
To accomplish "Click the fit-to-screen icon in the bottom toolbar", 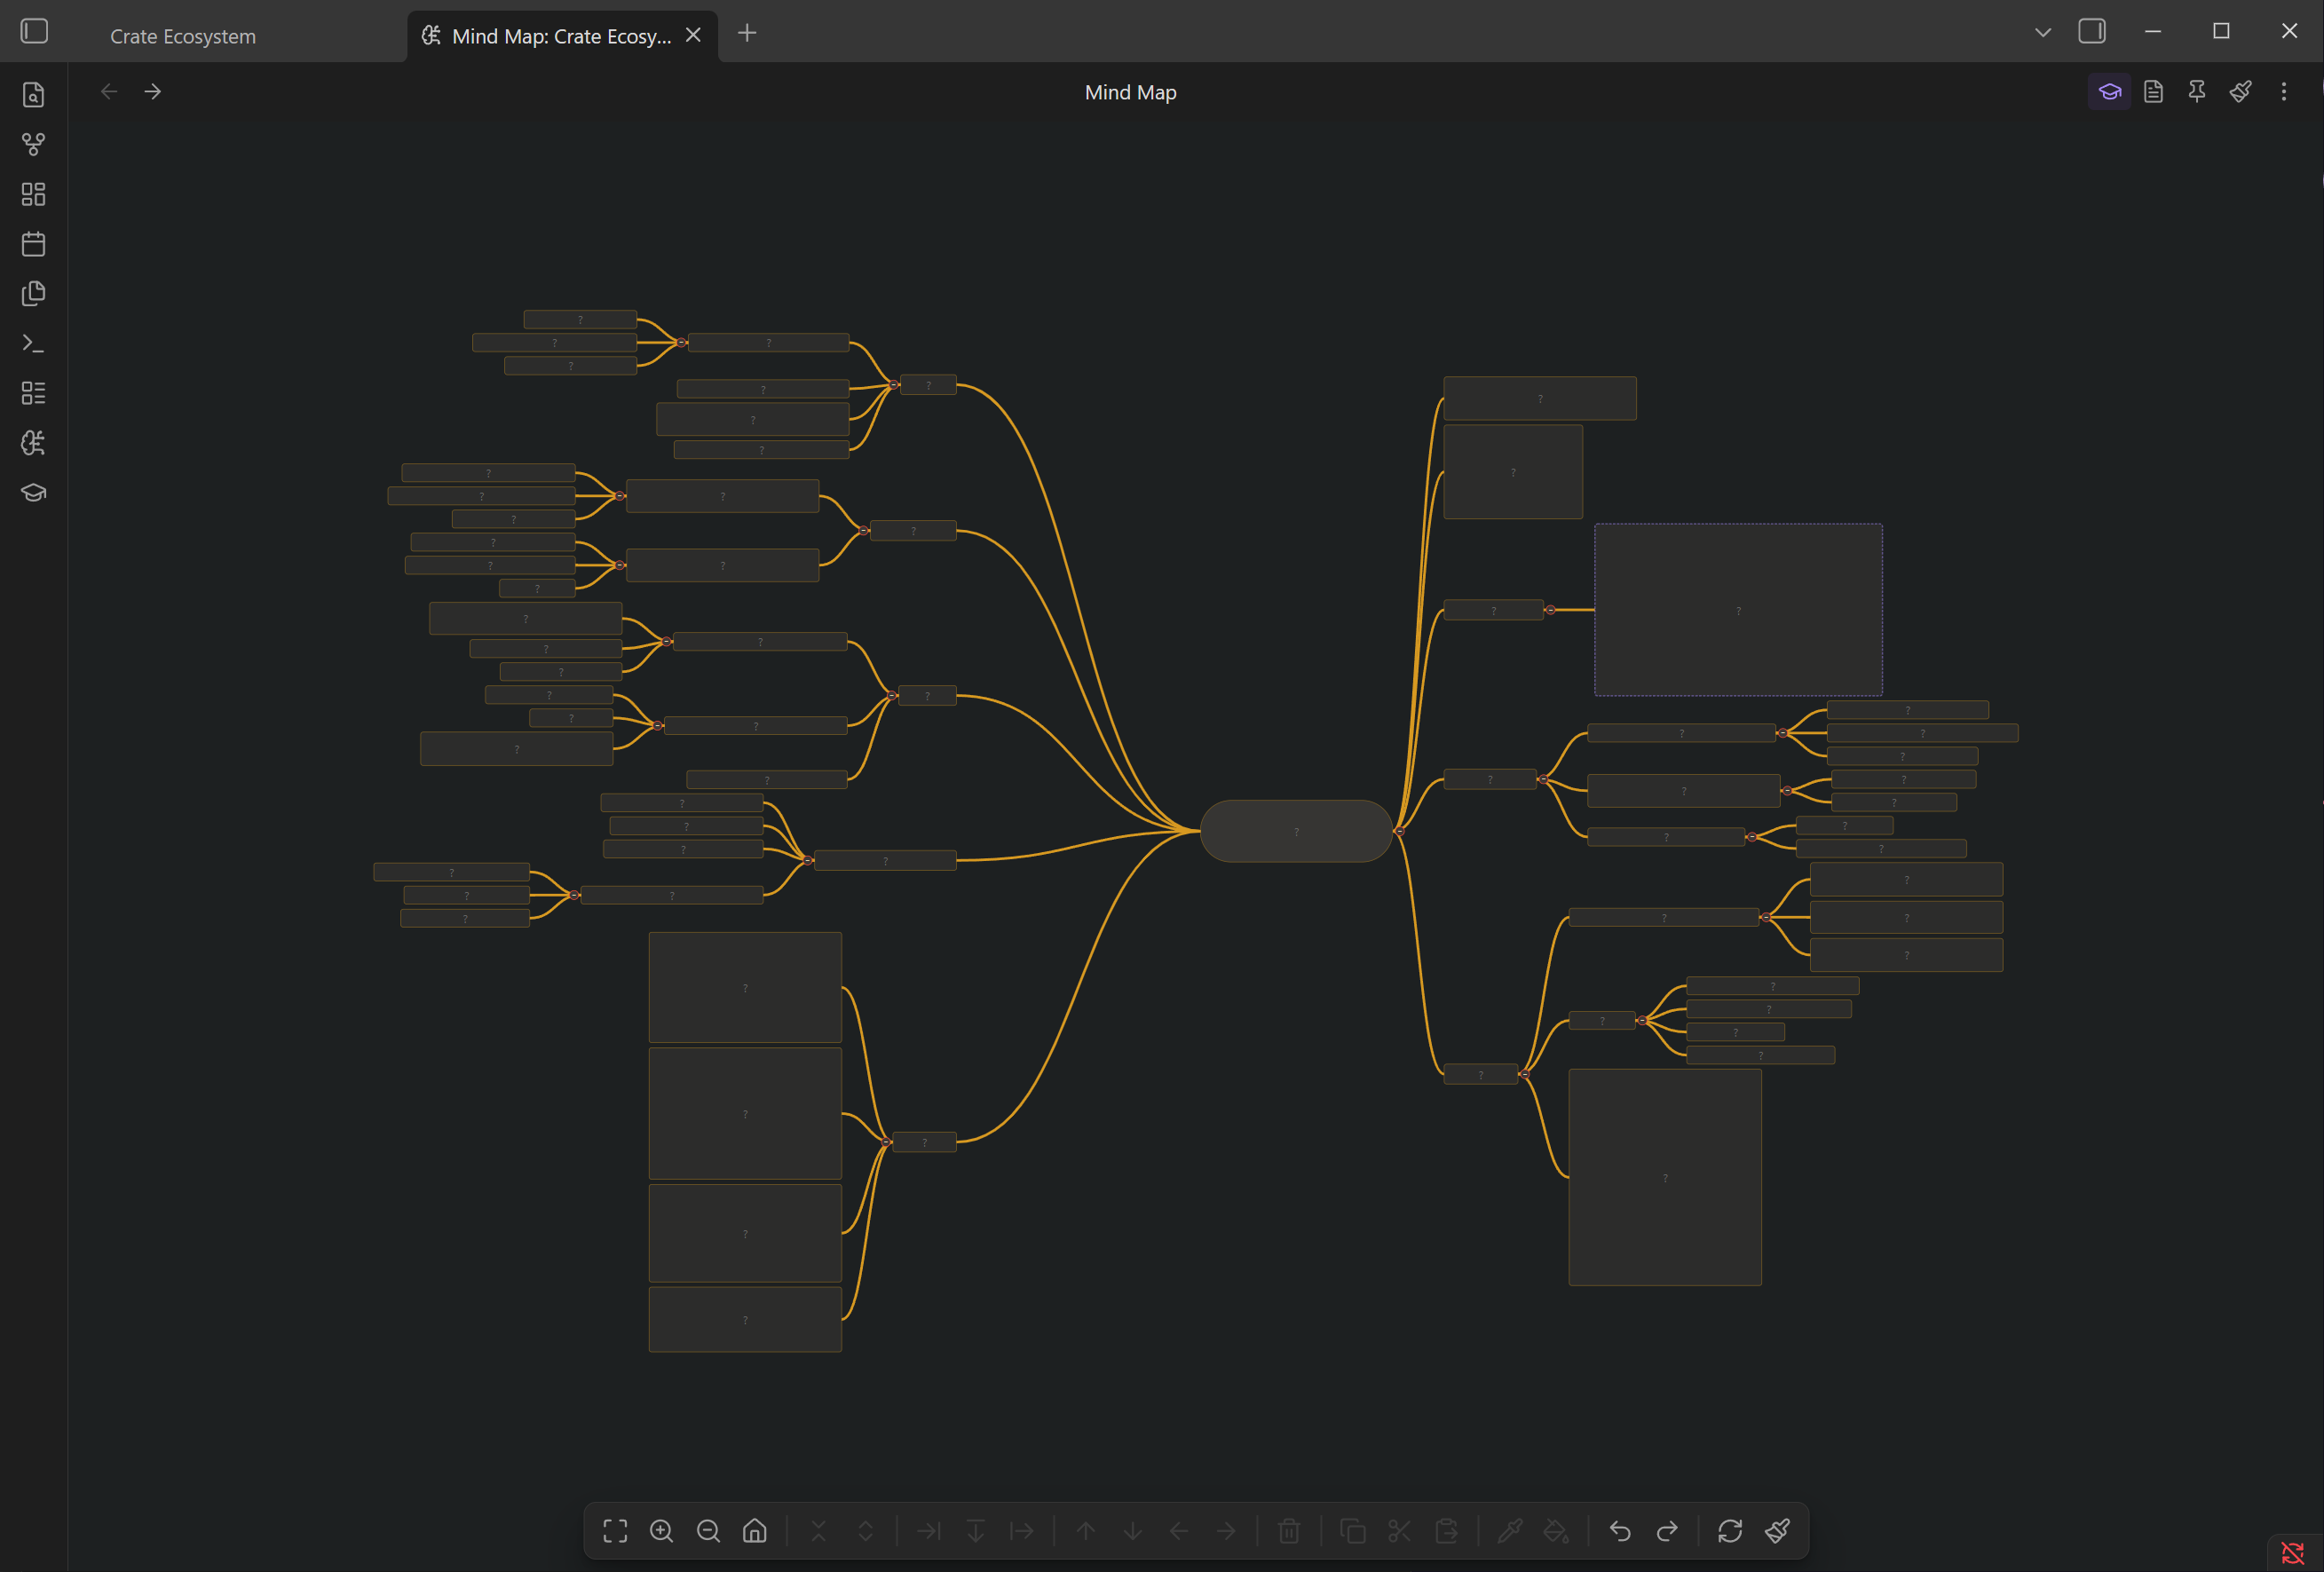I will click(x=615, y=1530).
